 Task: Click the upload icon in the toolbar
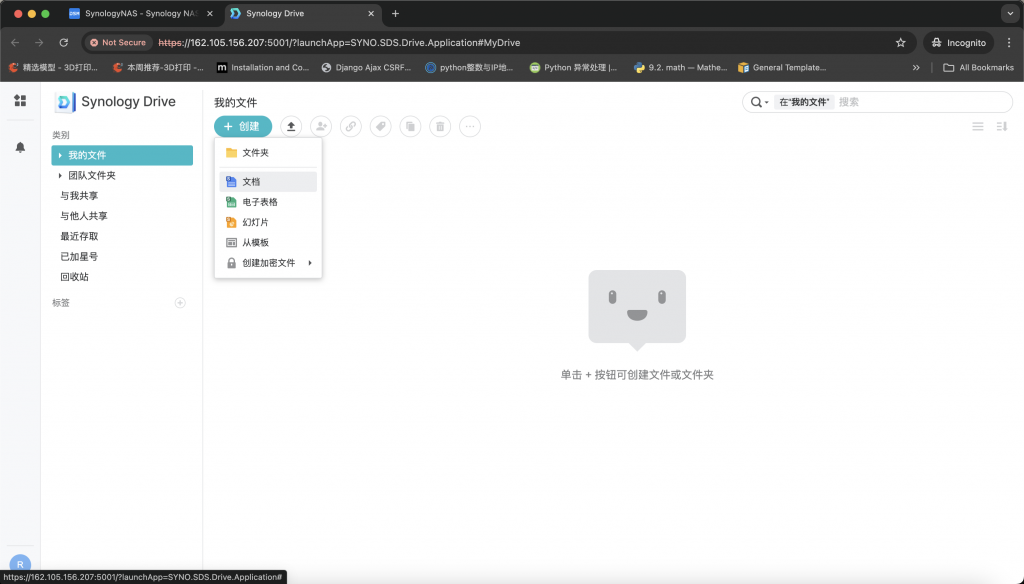tap(291, 126)
